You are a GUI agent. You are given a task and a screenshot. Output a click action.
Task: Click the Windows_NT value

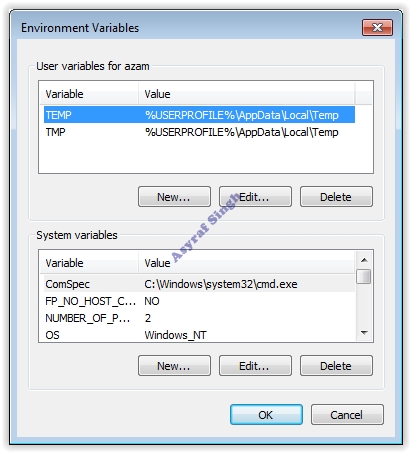pyautogui.click(x=175, y=335)
